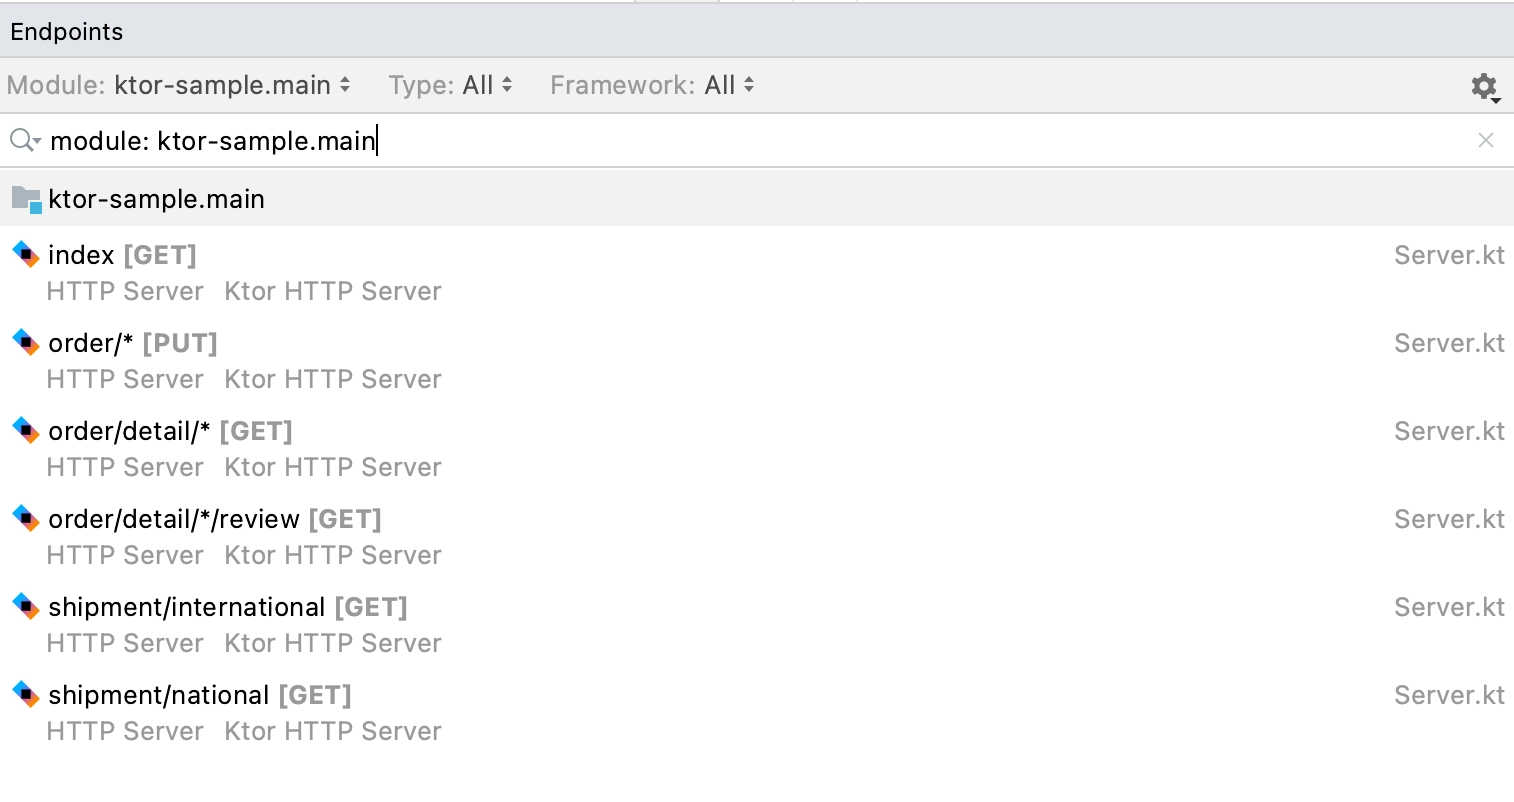Open the Framework: All filter dropdown
This screenshot has width=1514, height=802.
(x=653, y=85)
